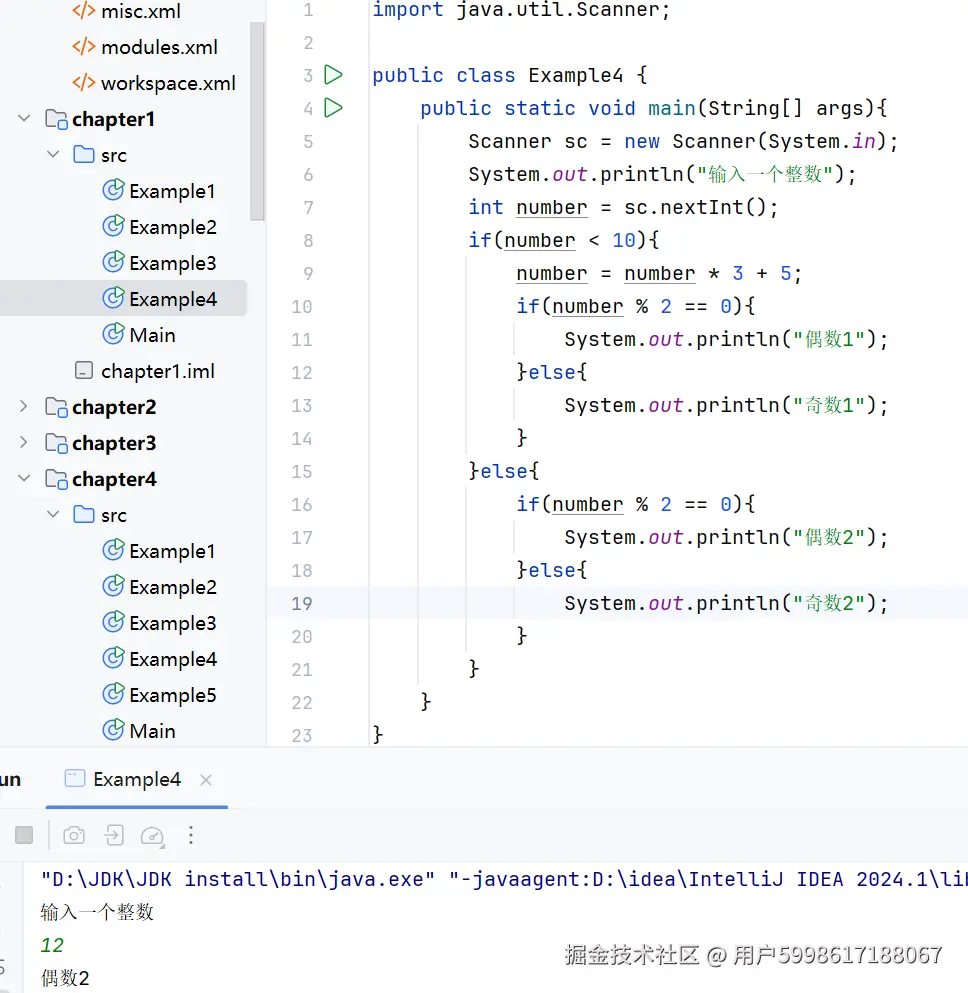Select the chapter2 module folder

click(x=101, y=407)
